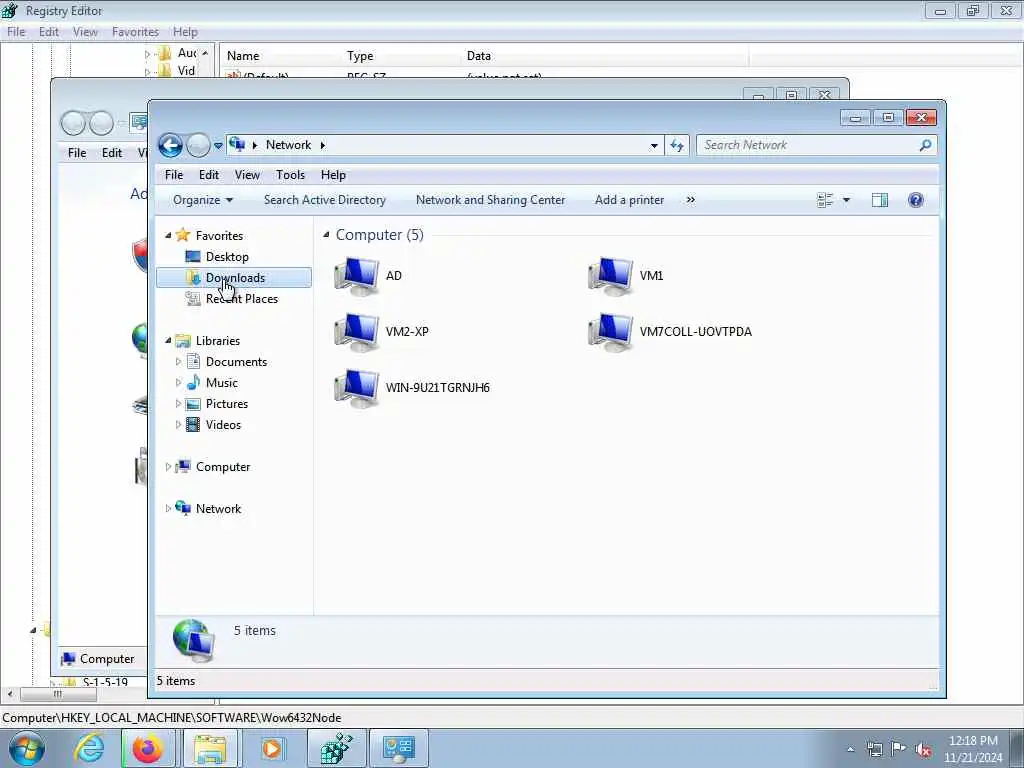Expand Computer node in navigation pane
The width and height of the screenshot is (1024, 768).
[x=168, y=467]
